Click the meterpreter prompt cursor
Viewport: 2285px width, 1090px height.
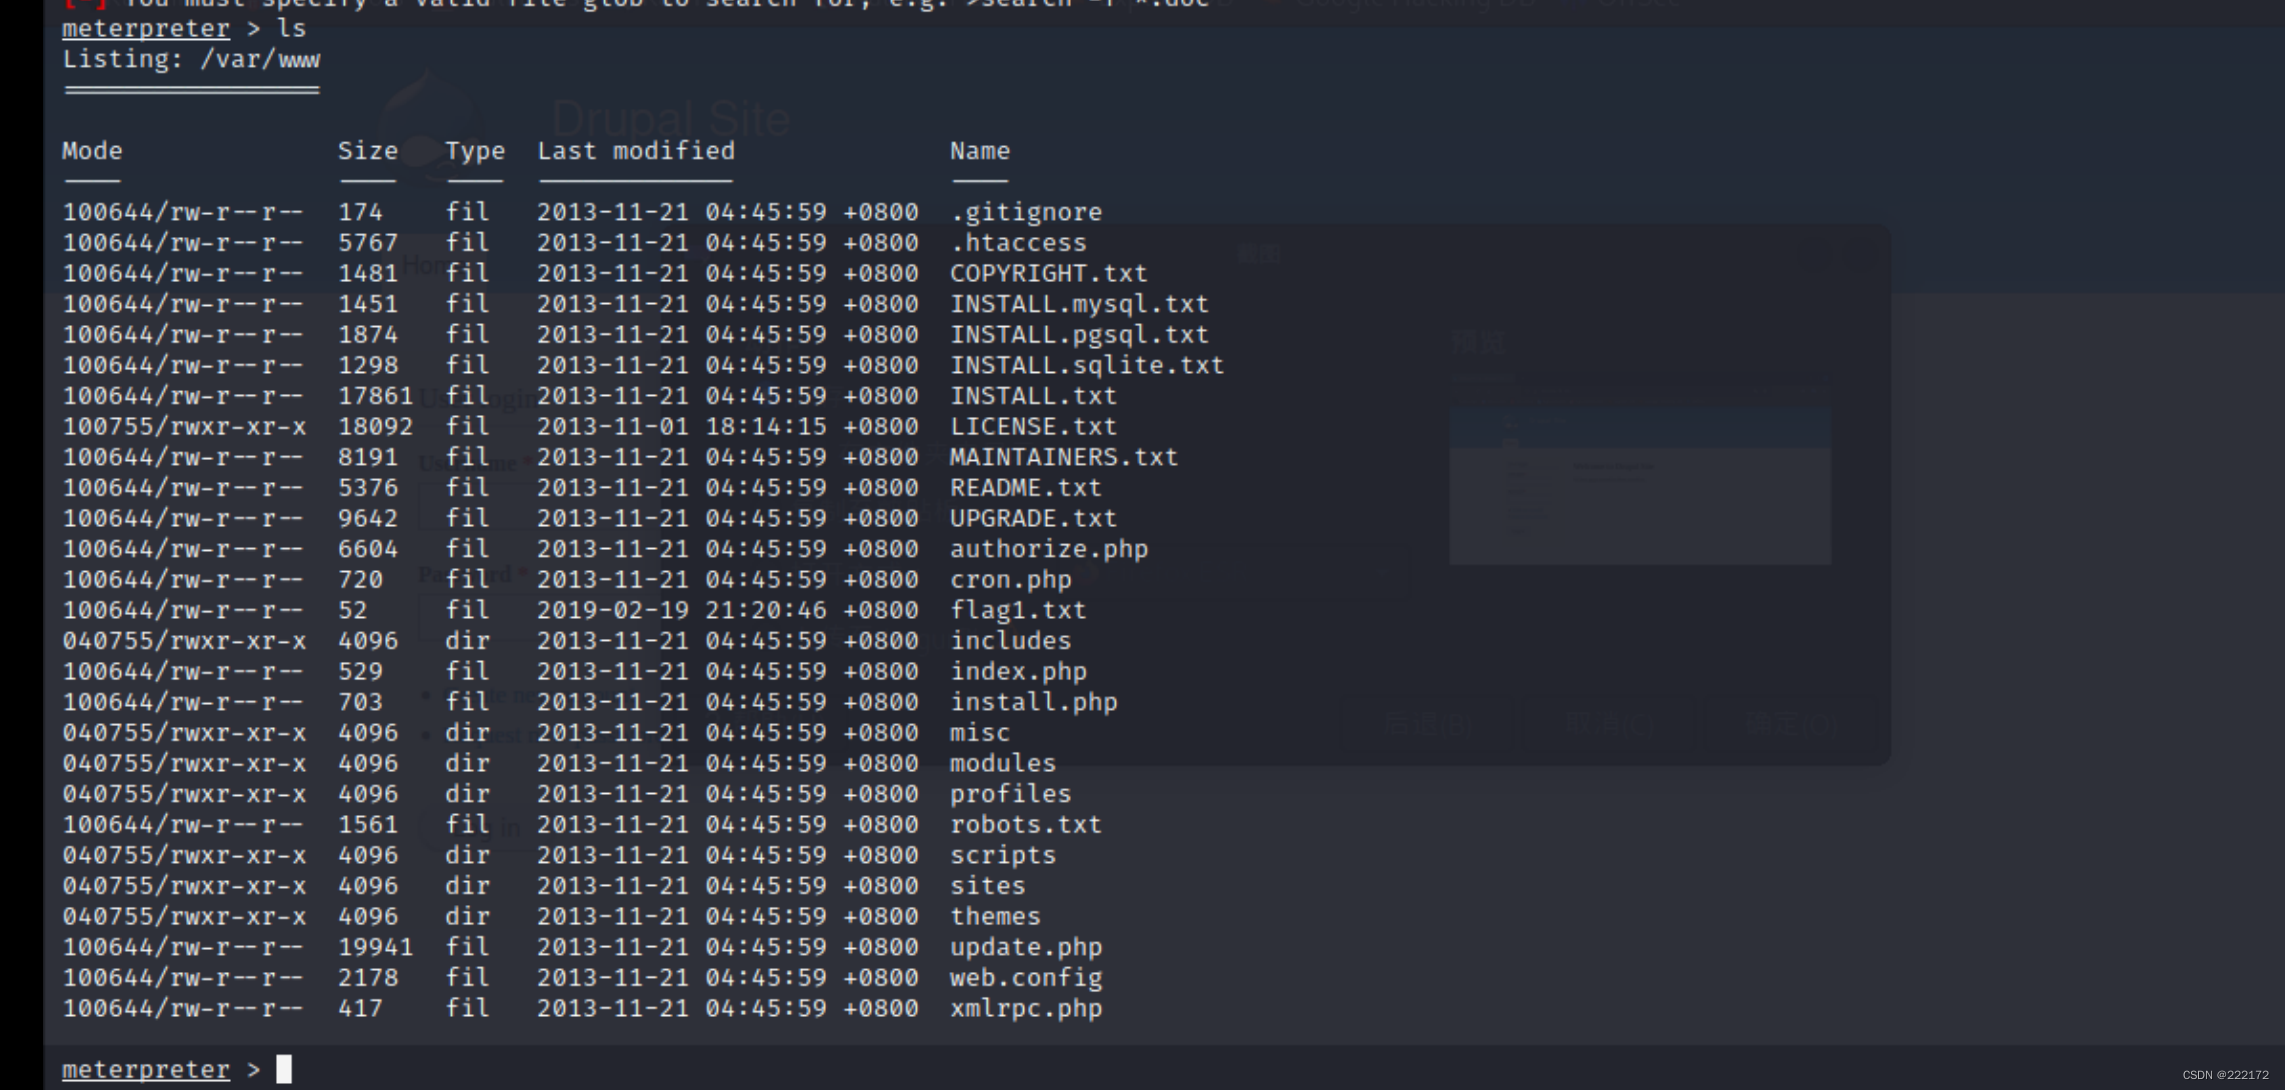[284, 1069]
